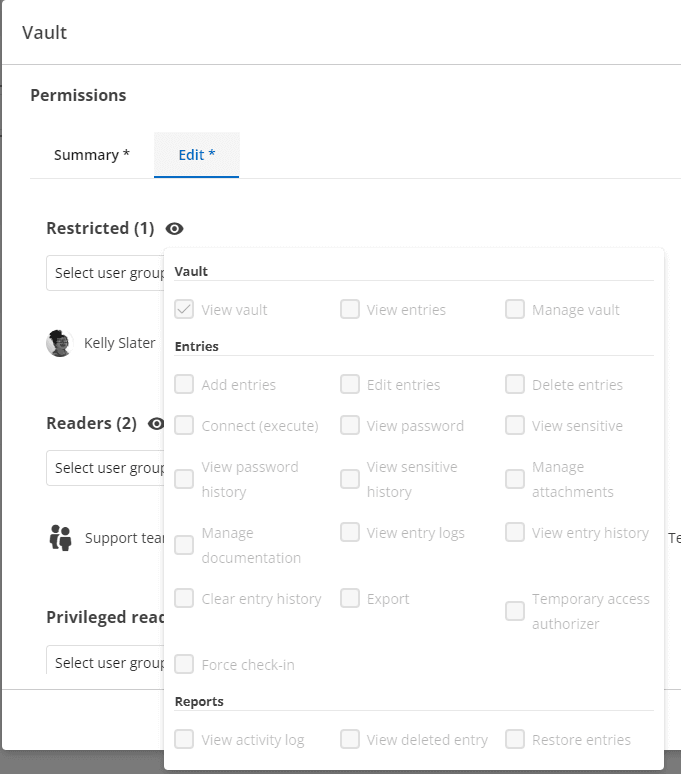Image resolution: width=681 pixels, height=774 pixels.
Task: Open the Restricted user group dropdown
Action: (x=105, y=273)
